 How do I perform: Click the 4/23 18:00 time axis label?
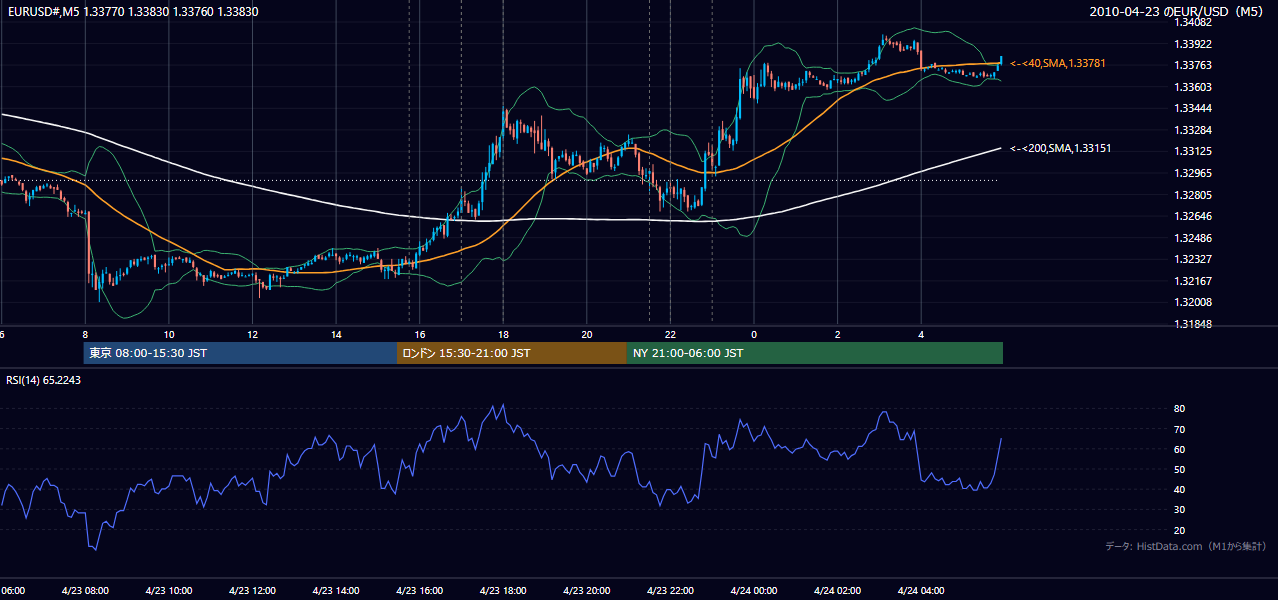(x=503, y=590)
